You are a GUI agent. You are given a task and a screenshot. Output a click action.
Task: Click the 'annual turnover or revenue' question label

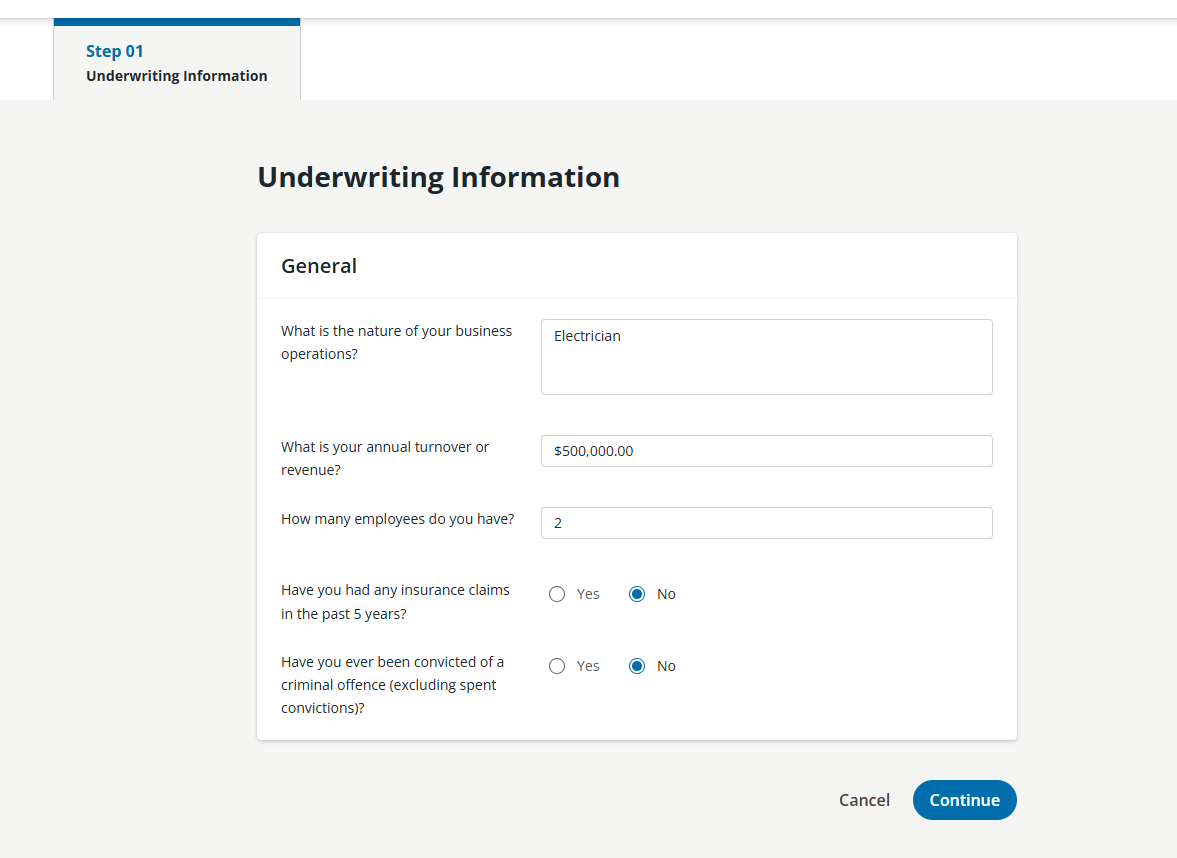(x=385, y=458)
